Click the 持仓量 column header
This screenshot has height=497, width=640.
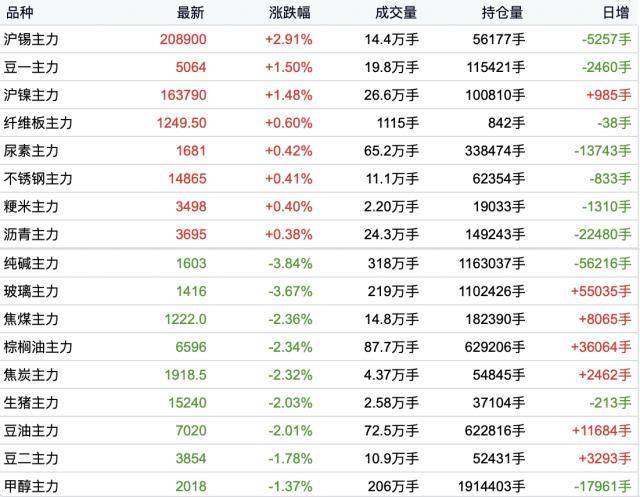[x=502, y=13]
